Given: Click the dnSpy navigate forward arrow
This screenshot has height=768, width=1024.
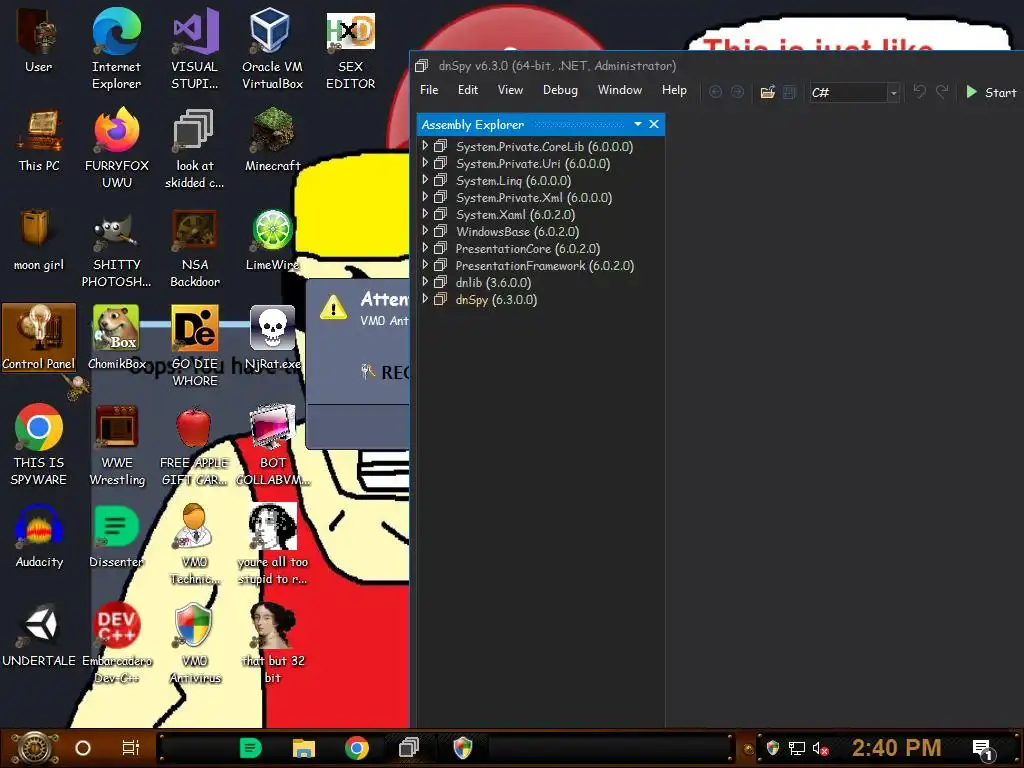Looking at the screenshot, I should tap(737, 92).
